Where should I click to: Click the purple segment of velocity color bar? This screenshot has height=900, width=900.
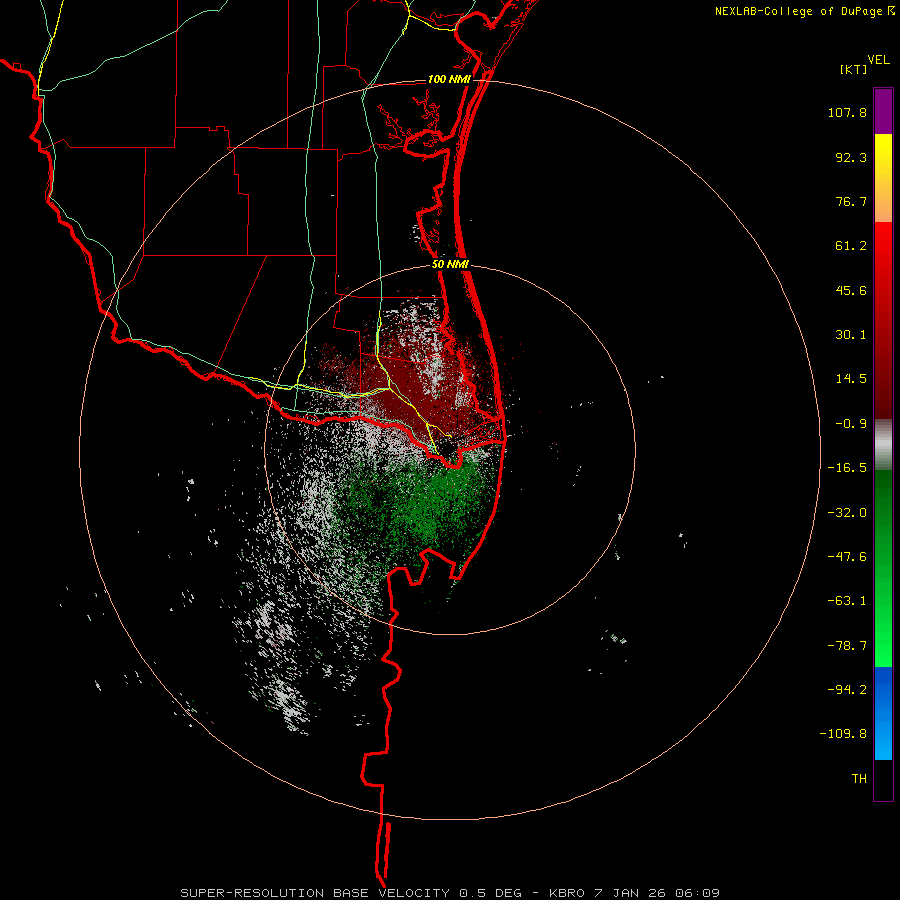pos(883,111)
